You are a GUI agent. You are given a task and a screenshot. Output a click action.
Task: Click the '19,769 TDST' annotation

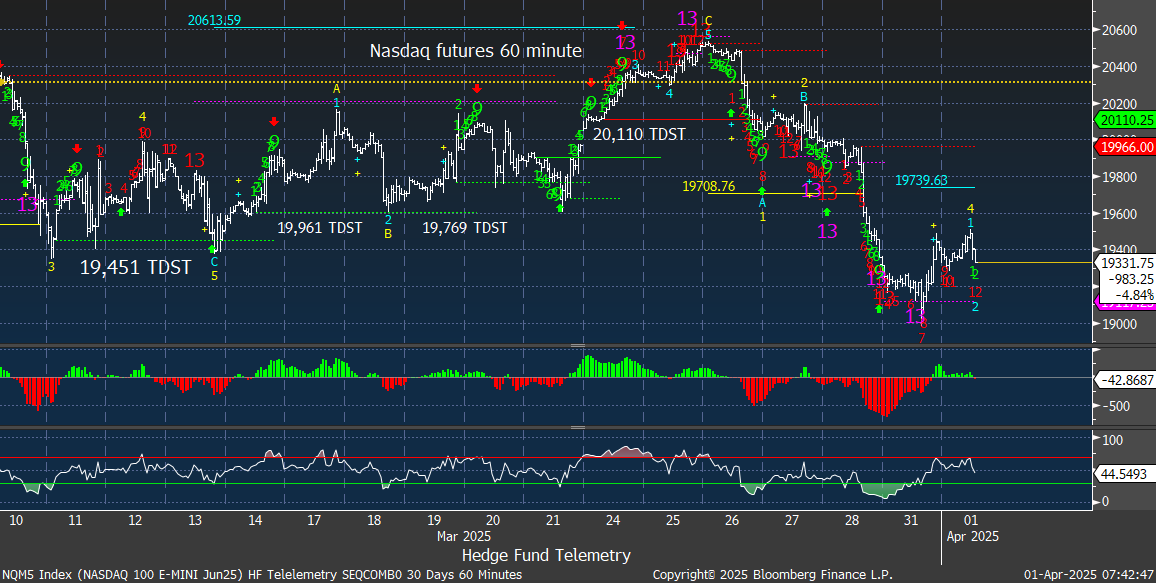[464, 228]
